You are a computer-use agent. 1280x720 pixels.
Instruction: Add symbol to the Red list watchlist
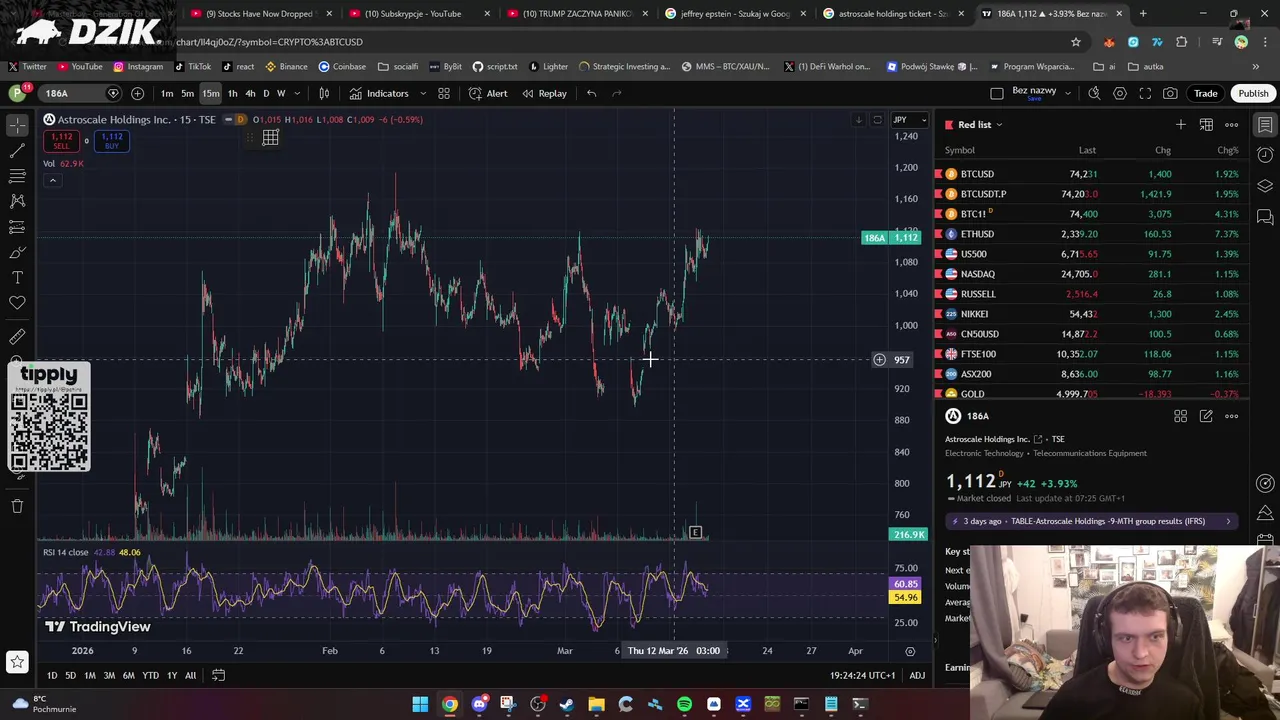pos(1181,125)
